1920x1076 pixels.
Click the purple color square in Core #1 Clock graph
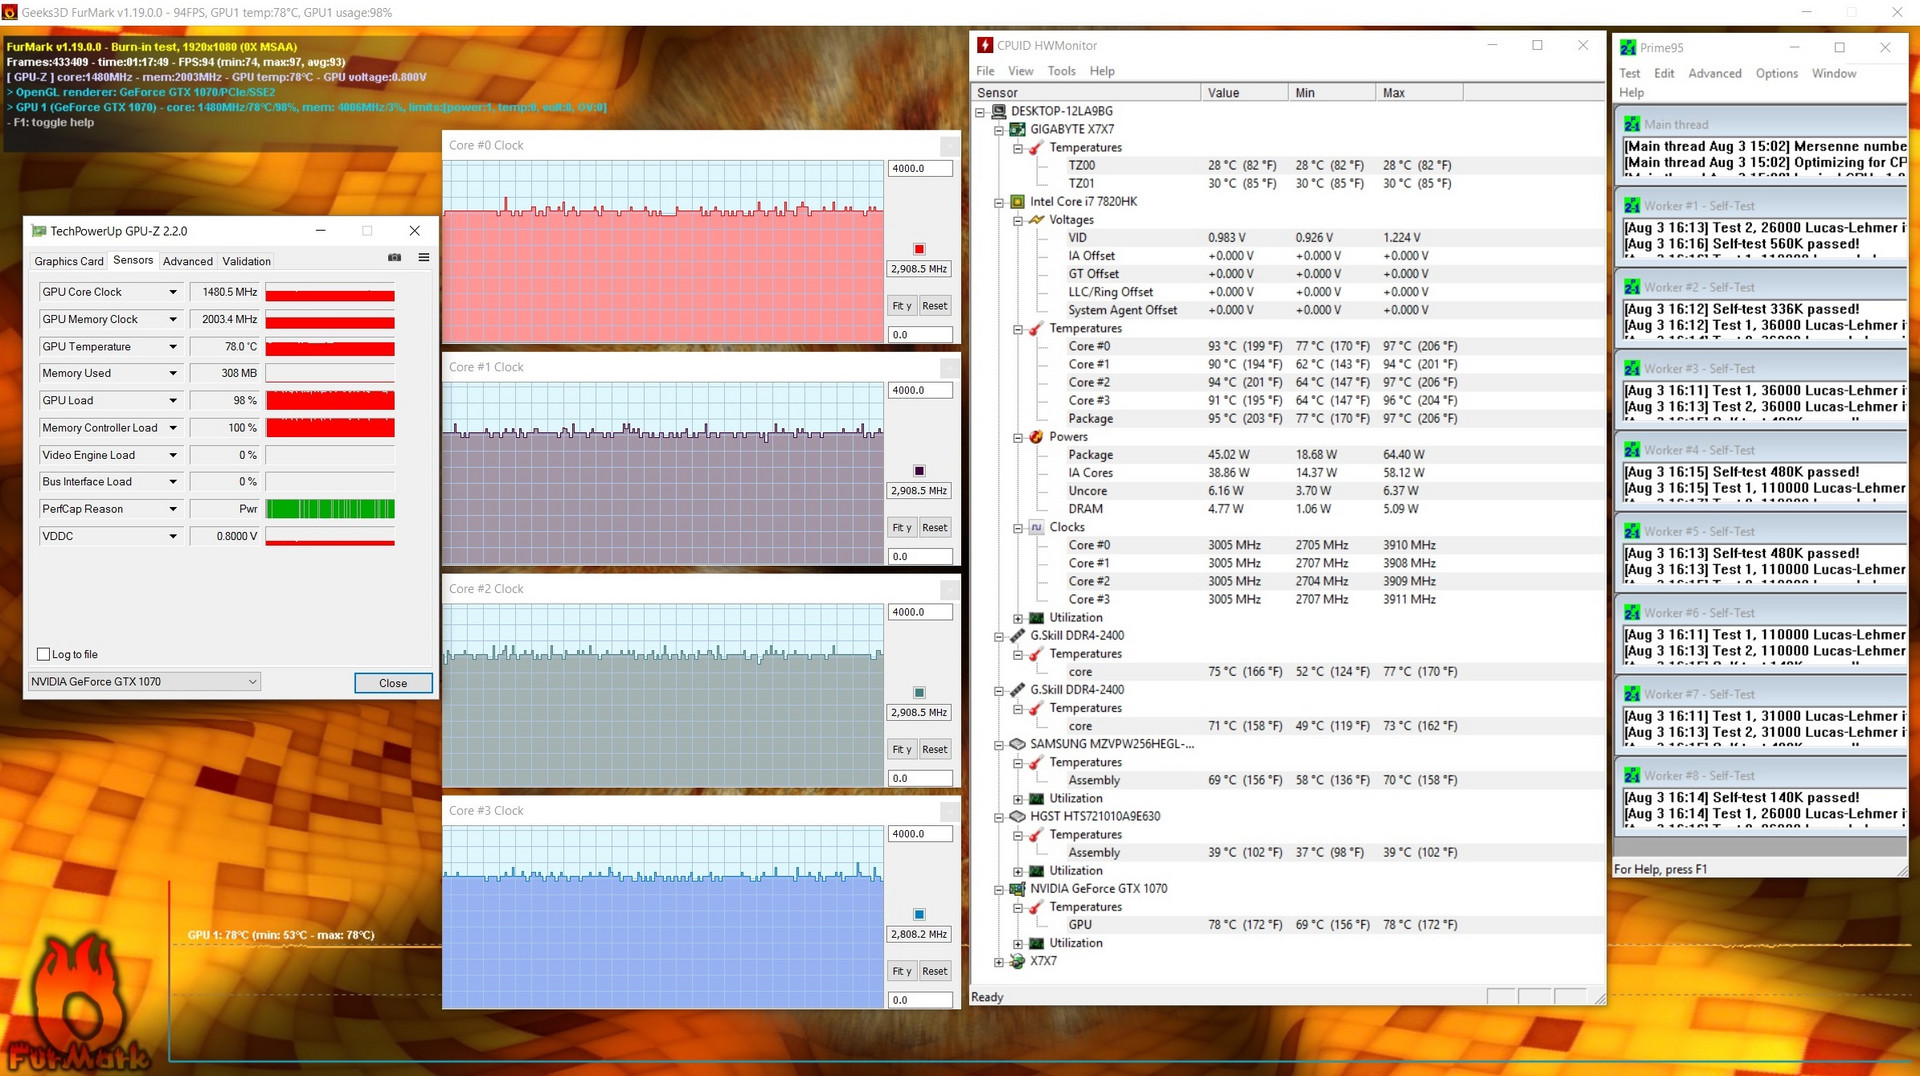tap(919, 471)
